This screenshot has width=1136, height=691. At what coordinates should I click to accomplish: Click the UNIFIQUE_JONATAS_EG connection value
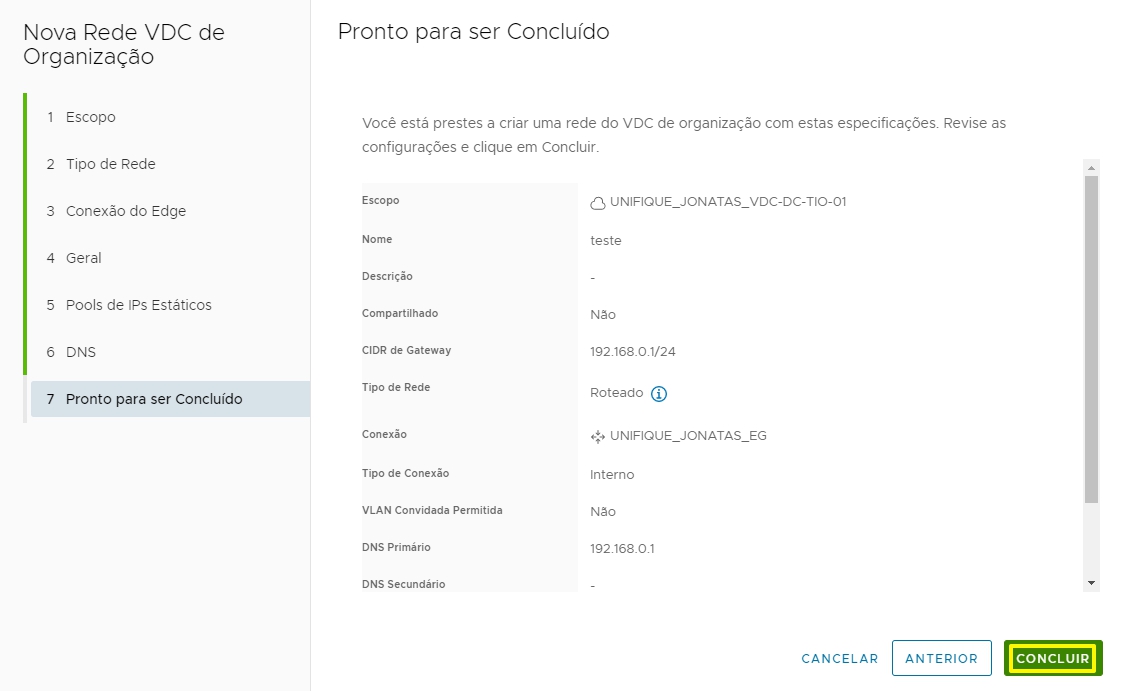[x=688, y=435]
